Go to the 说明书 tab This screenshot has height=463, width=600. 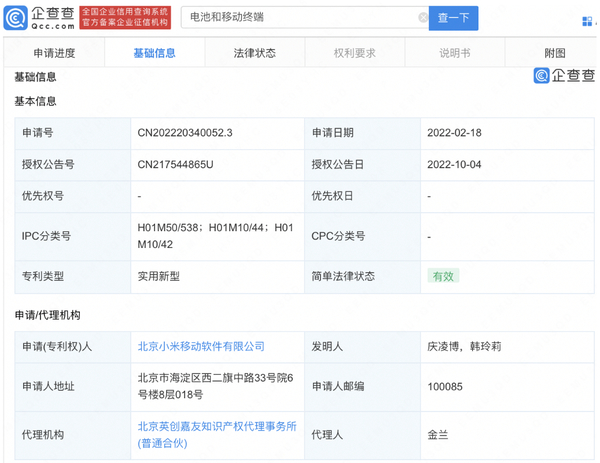tap(454, 53)
